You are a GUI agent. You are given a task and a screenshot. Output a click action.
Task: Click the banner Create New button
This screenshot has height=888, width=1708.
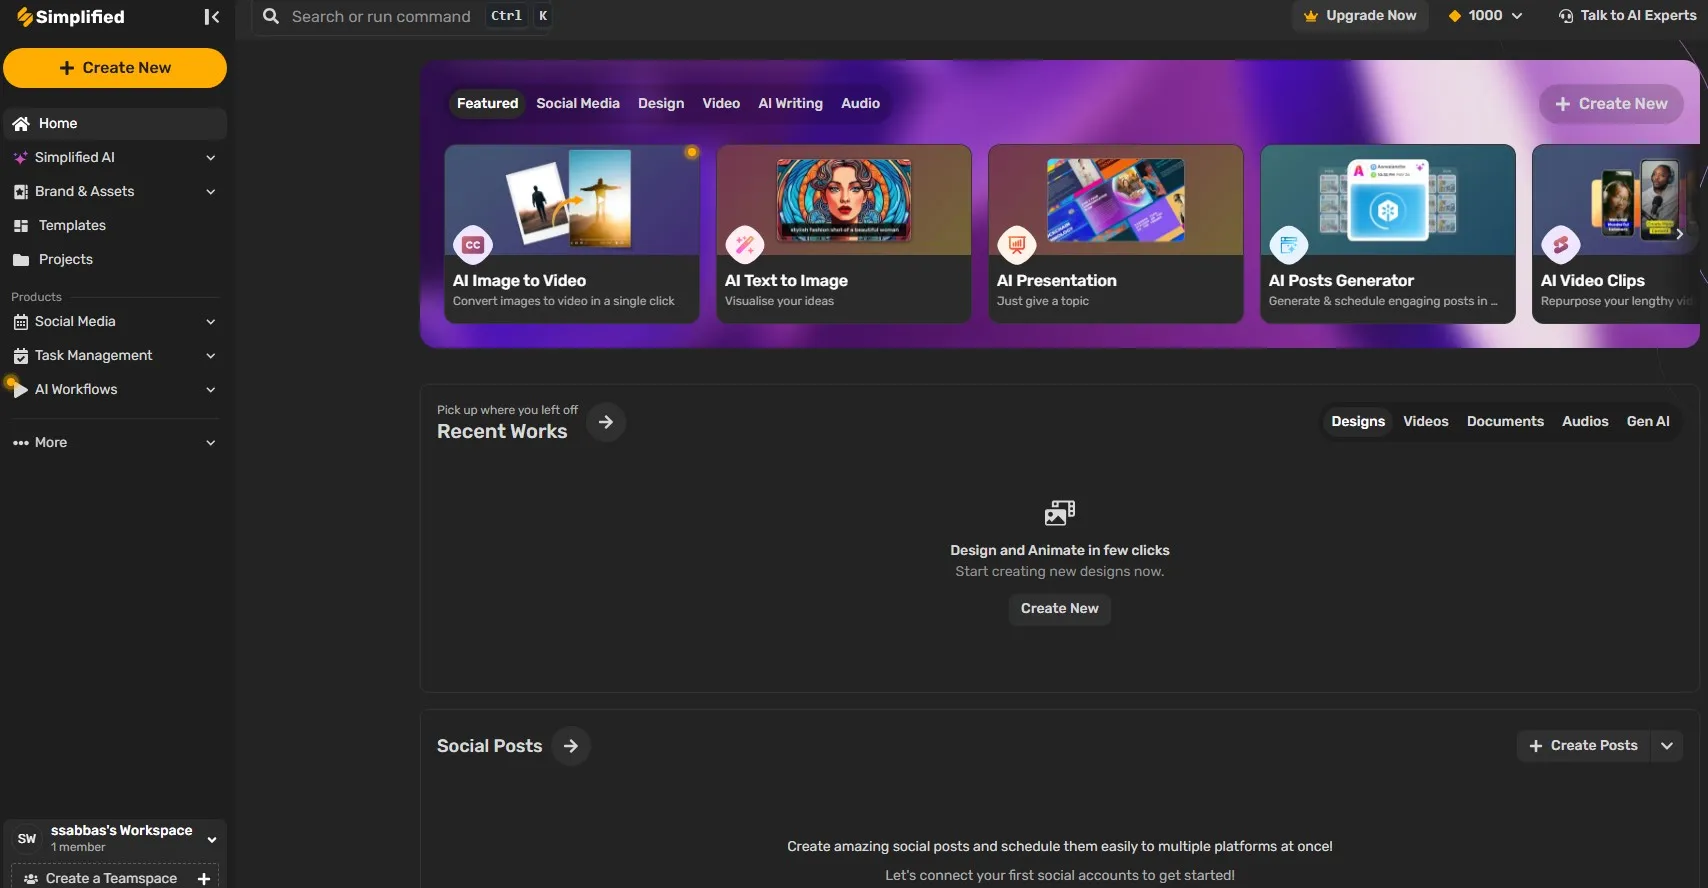click(1611, 104)
